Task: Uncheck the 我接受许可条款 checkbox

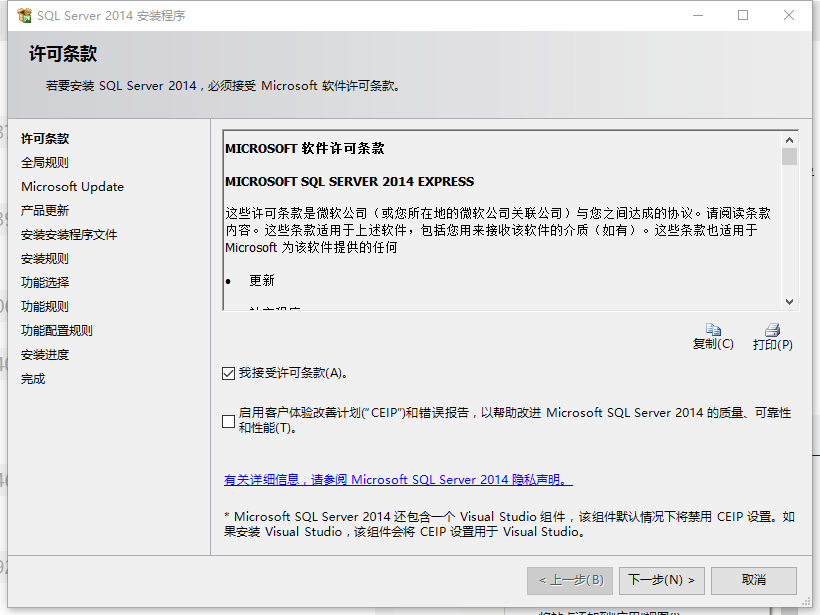Action: [229, 373]
